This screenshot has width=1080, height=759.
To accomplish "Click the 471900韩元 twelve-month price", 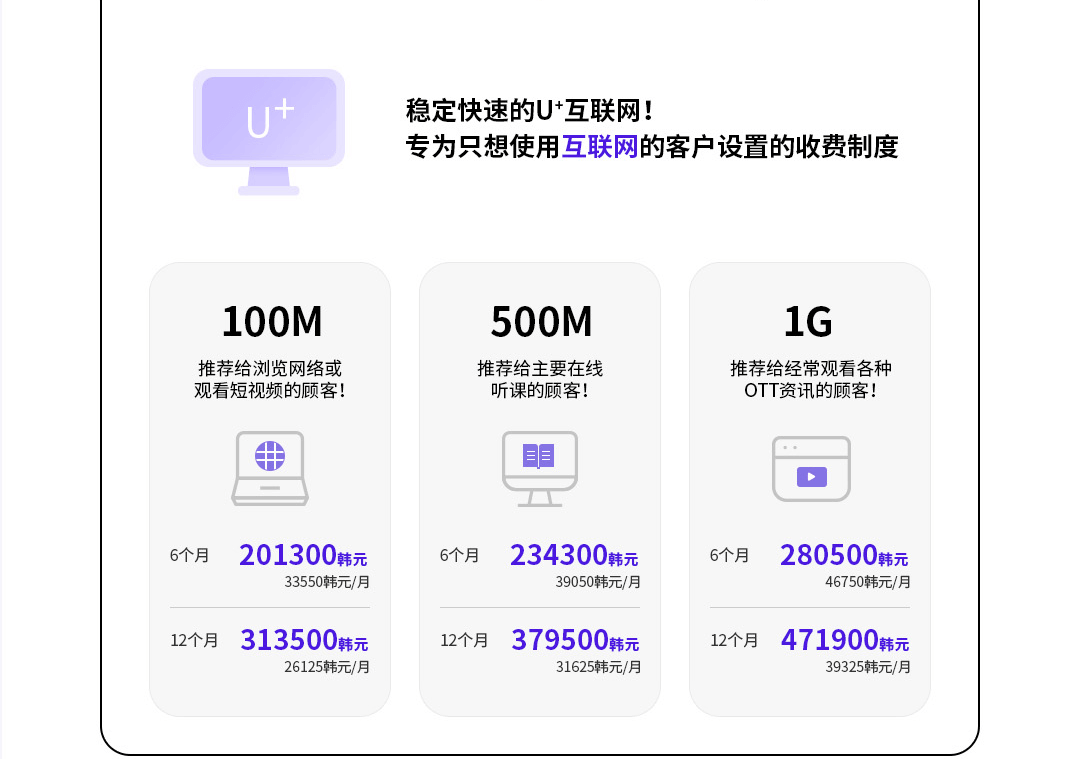I will click(845, 640).
